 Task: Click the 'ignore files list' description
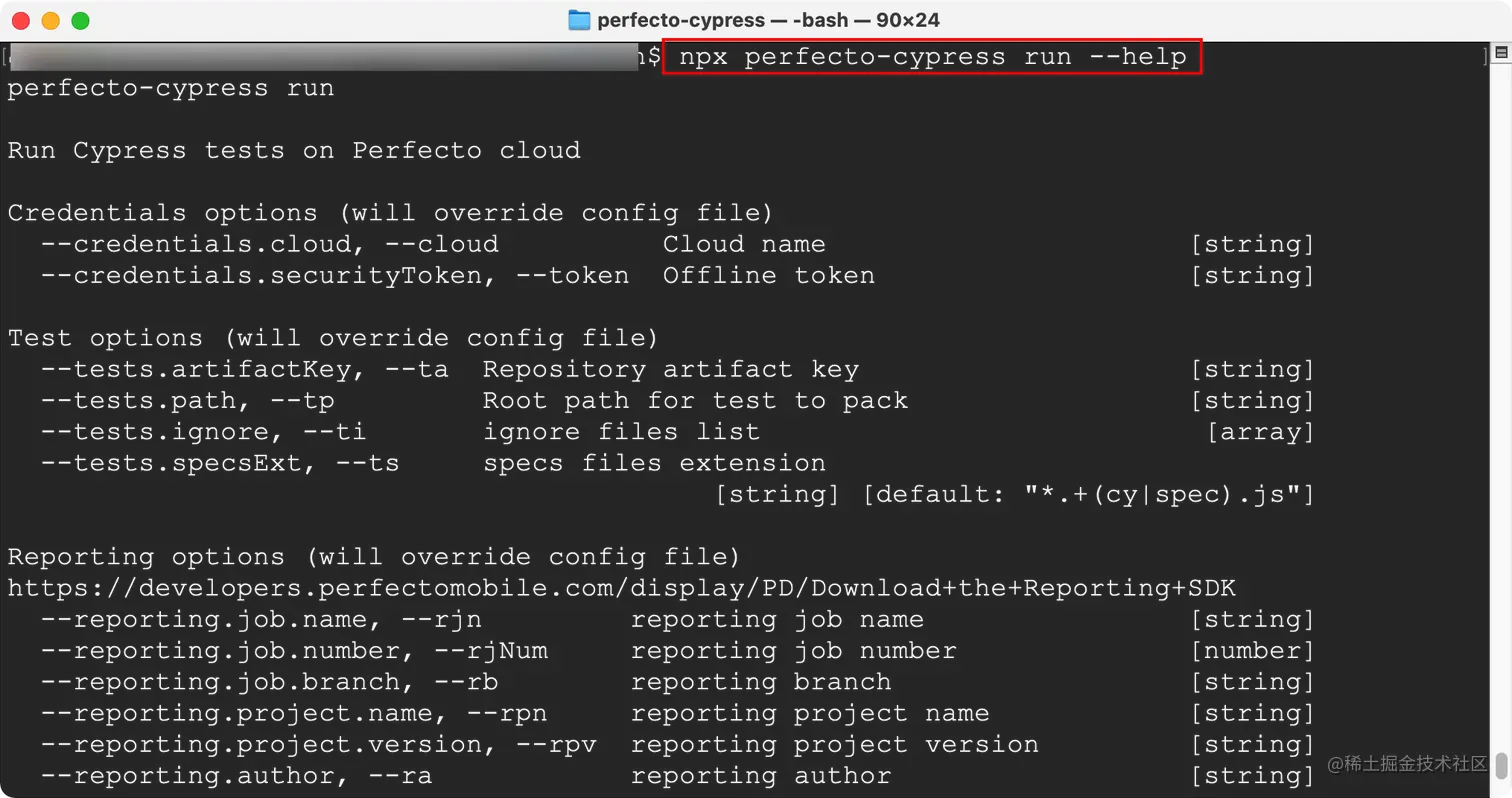[x=622, y=431]
